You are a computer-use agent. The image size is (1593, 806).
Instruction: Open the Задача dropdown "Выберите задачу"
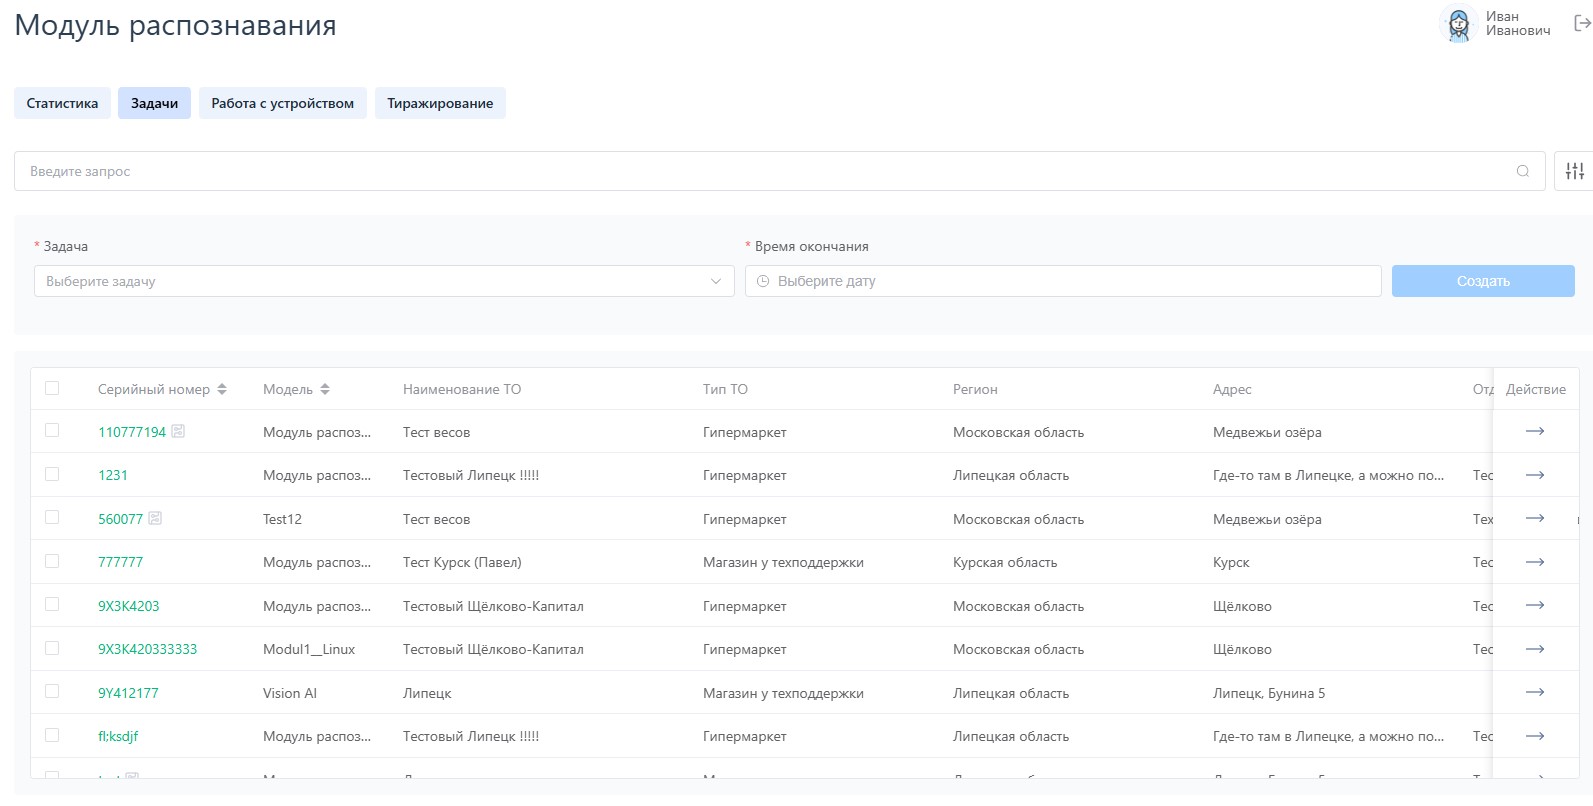384,281
